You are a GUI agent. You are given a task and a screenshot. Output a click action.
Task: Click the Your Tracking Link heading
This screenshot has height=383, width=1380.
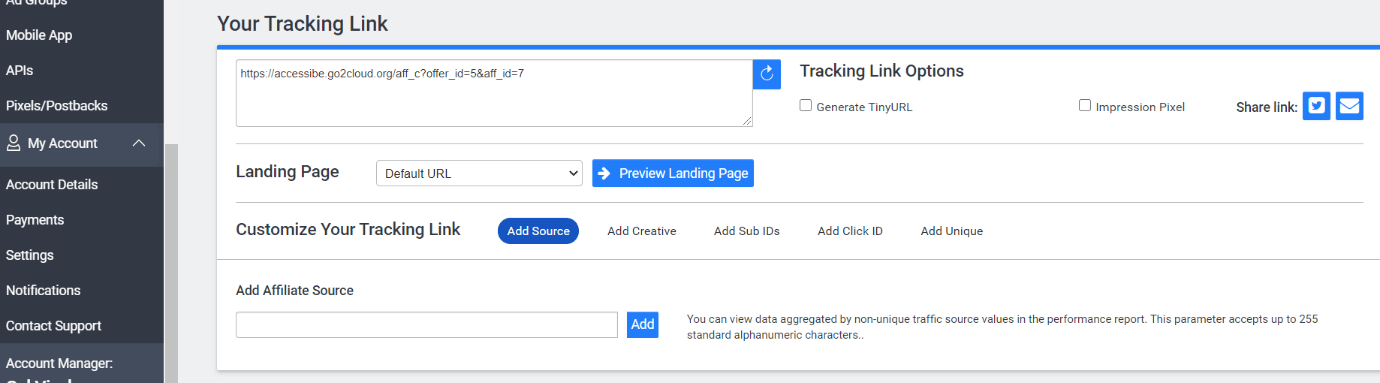pos(302,23)
